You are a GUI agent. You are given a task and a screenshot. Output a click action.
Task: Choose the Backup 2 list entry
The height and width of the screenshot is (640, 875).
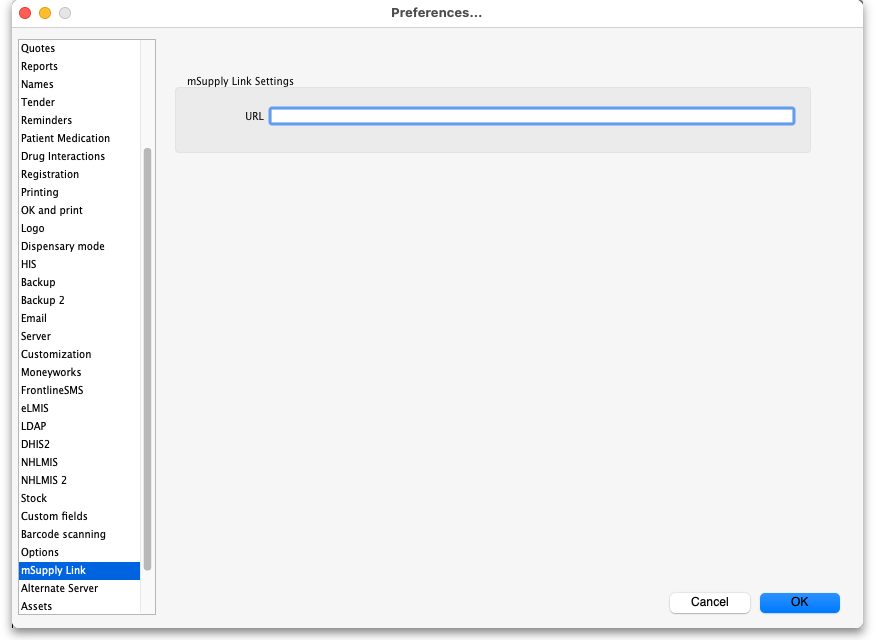[x=43, y=300]
